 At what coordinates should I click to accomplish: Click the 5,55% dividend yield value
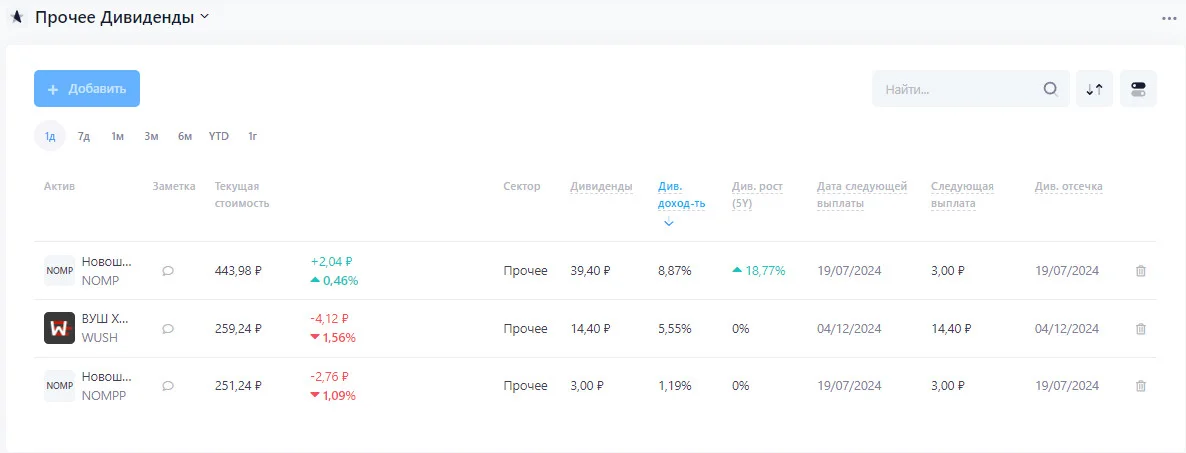[675, 328]
